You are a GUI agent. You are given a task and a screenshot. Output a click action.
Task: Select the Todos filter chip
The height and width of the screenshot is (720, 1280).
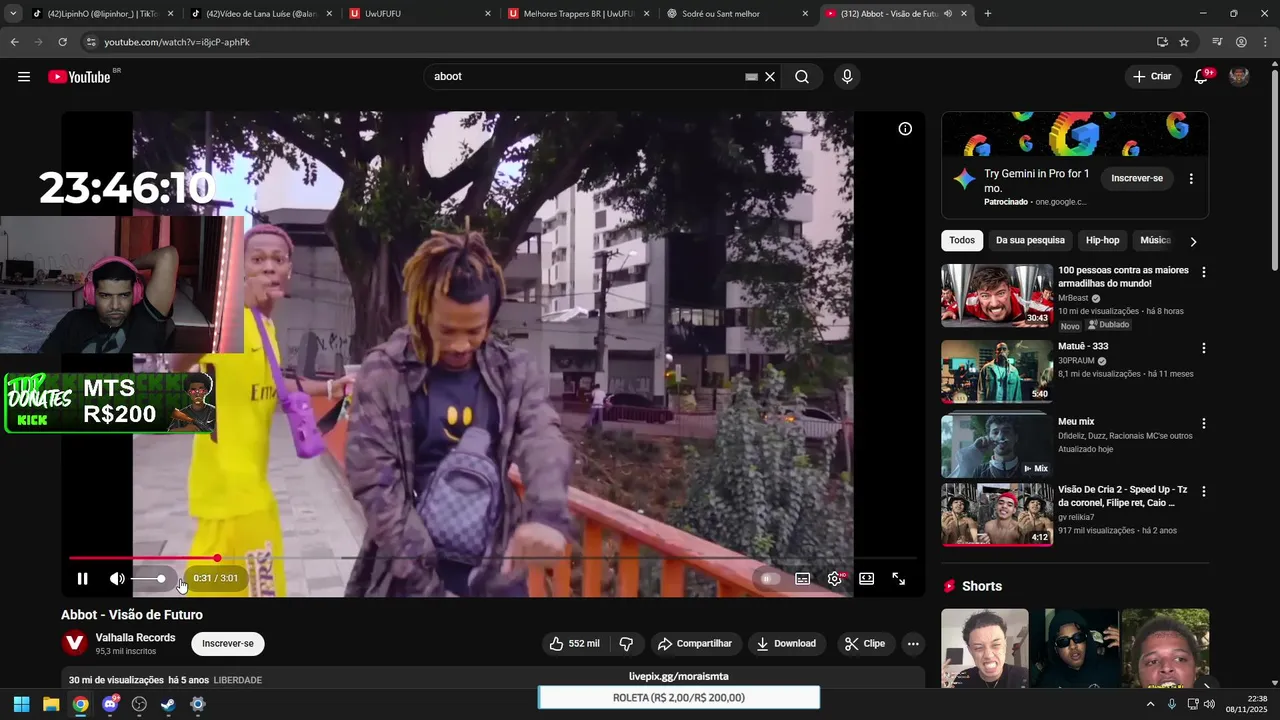pyautogui.click(x=962, y=241)
